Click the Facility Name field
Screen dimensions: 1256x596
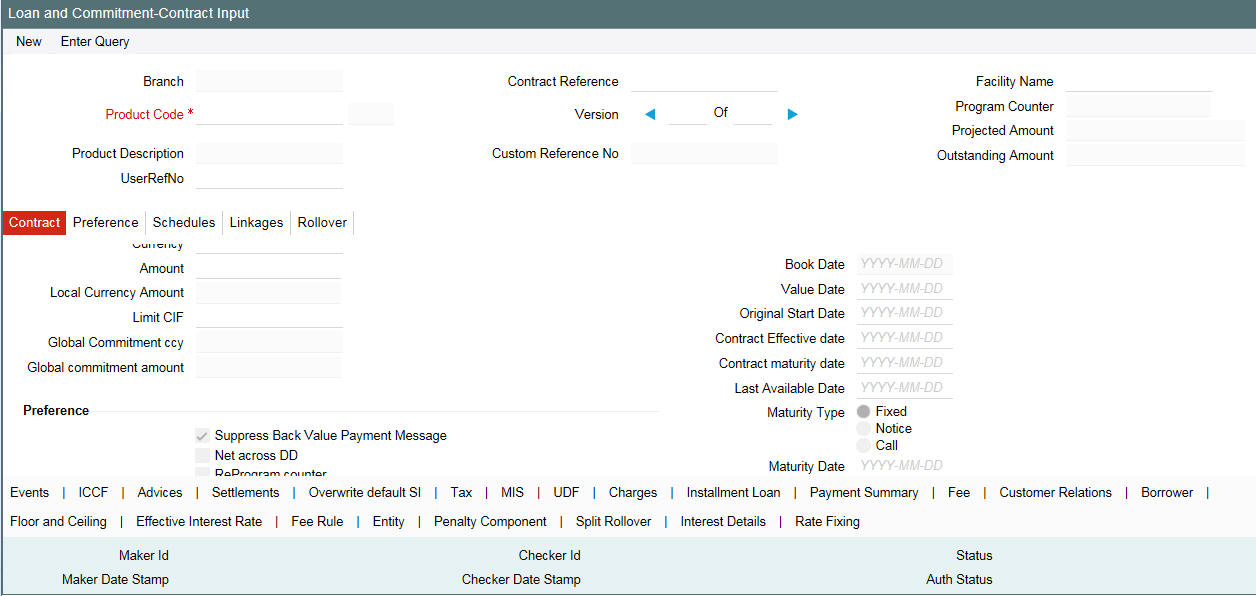(x=1139, y=81)
